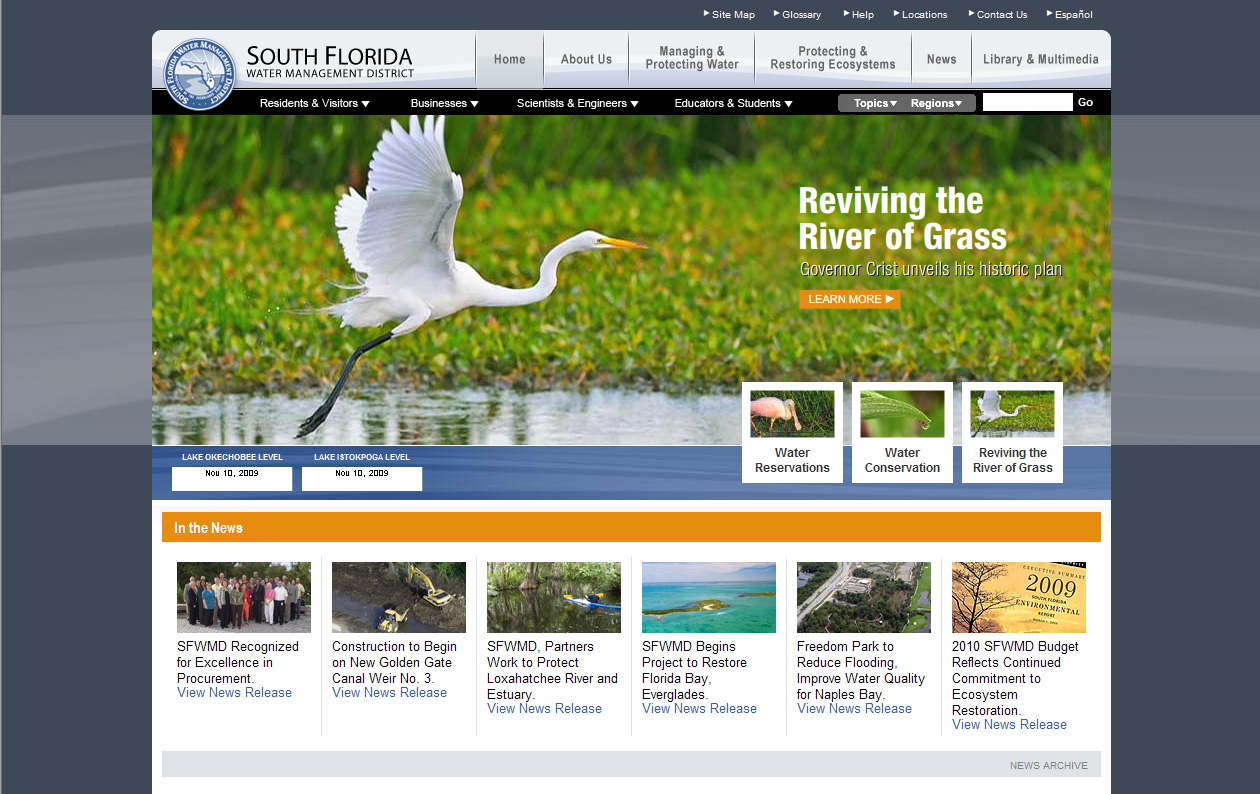The height and width of the screenshot is (794, 1260).
Task: Open the Library & Multimedia tab
Action: pos(1040,59)
